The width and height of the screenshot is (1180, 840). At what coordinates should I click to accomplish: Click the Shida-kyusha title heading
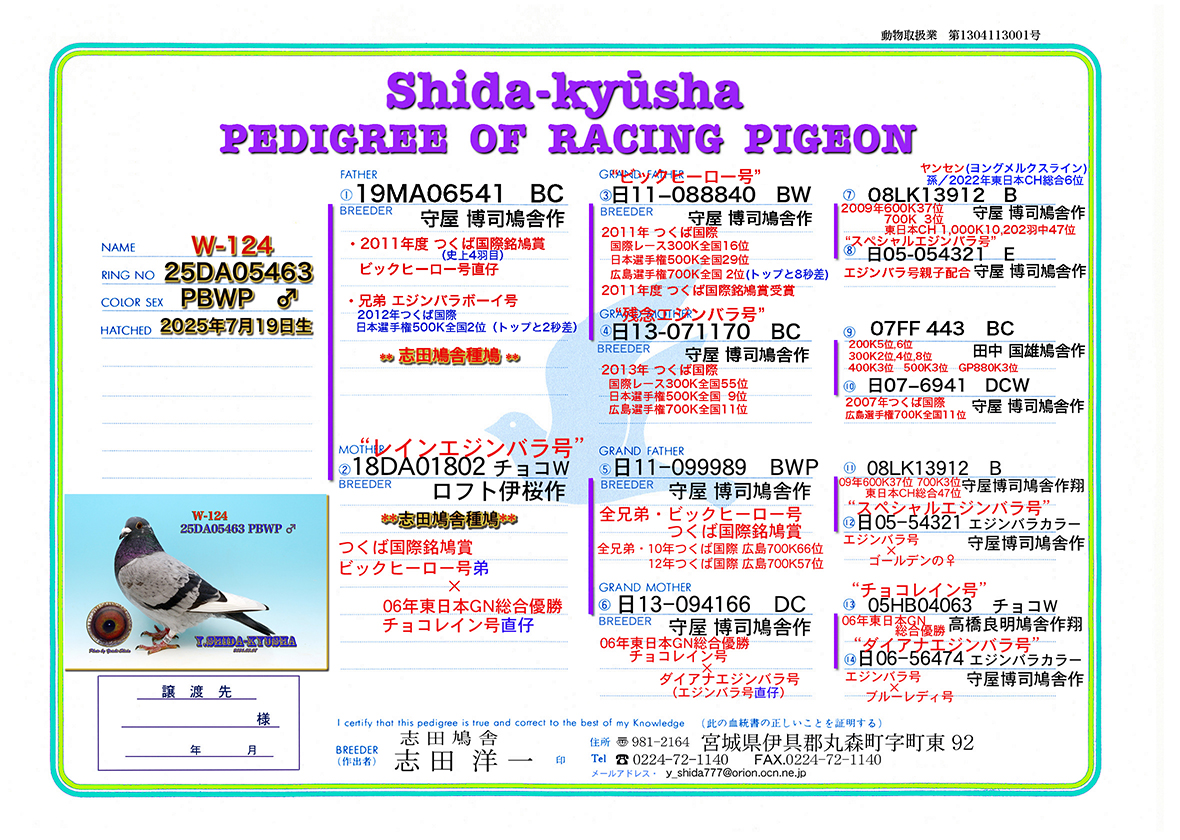pyautogui.click(x=564, y=92)
